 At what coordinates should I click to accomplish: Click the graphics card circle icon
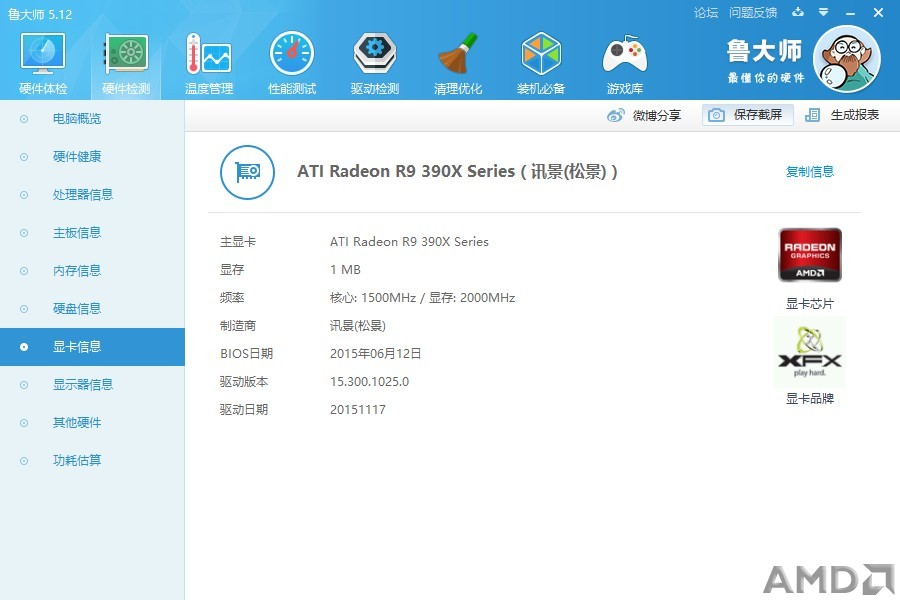[x=247, y=172]
